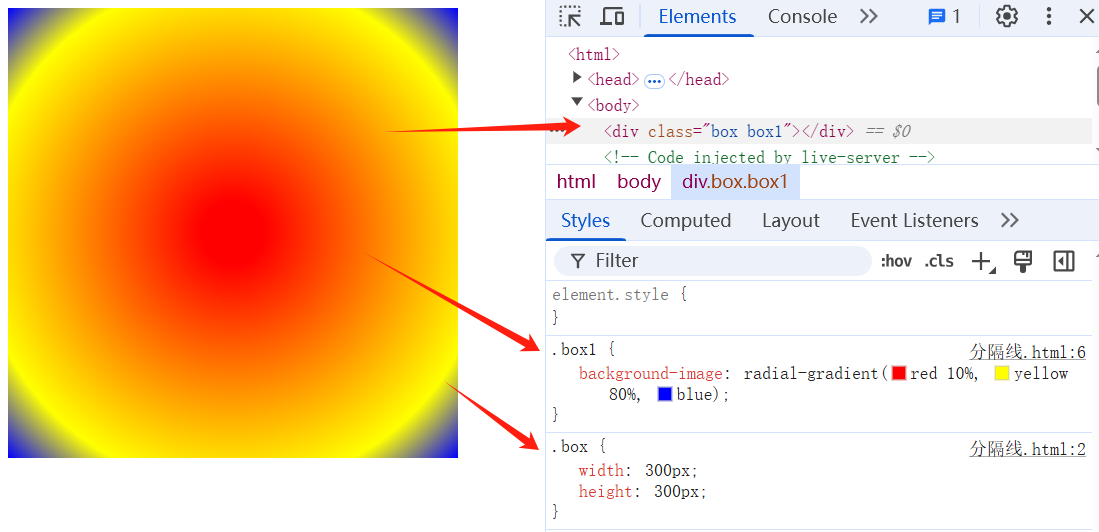Viewport: 1099px width, 532px height.
Task: Collapse the body element node
Action: pyautogui.click(x=577, y=102)
